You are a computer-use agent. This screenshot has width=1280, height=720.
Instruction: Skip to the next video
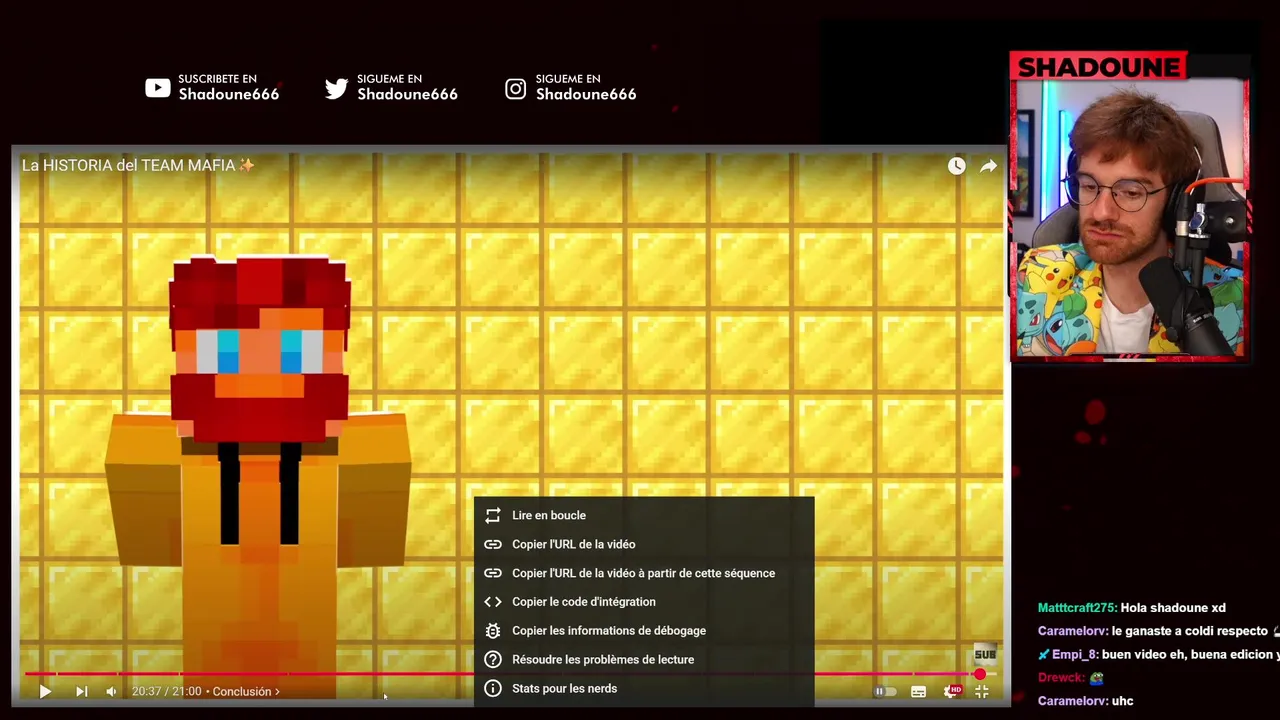82,691
